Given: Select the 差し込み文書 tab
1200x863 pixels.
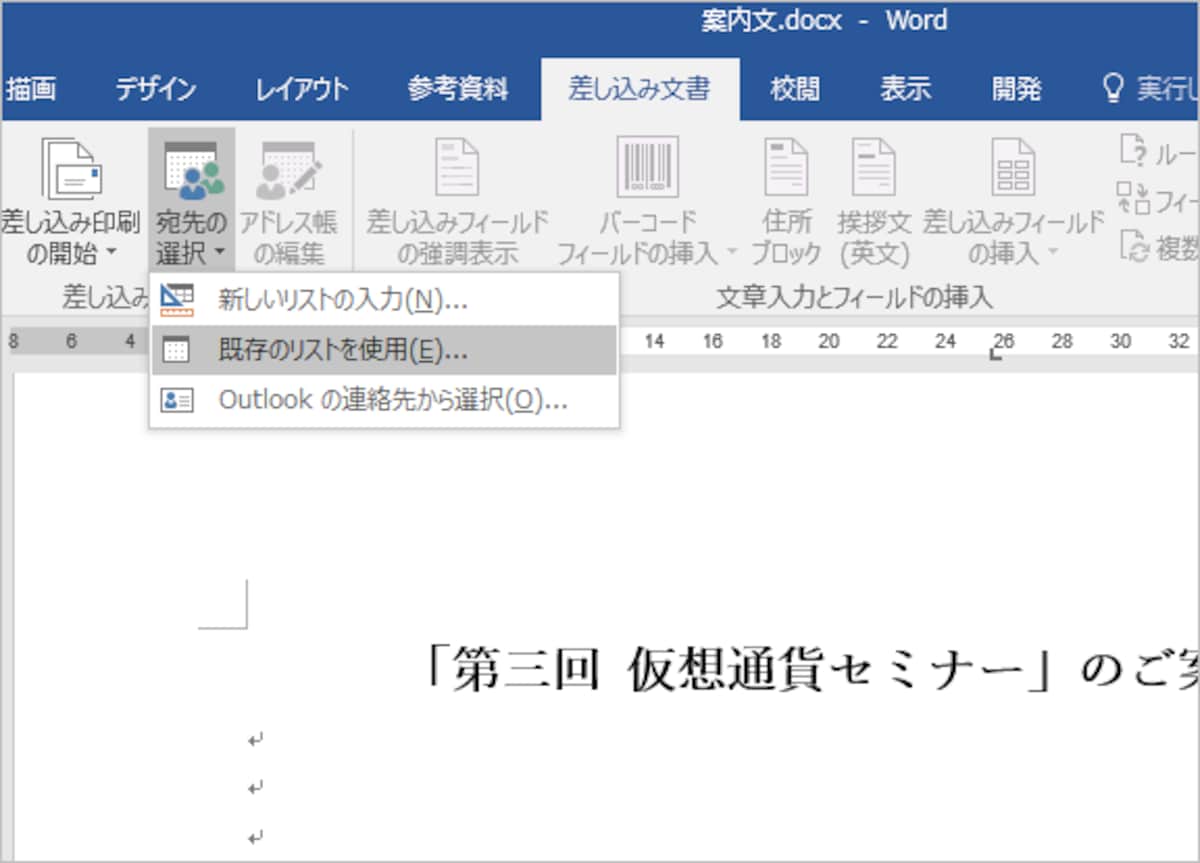Looking at the screenshot, I should coord(640,89).
